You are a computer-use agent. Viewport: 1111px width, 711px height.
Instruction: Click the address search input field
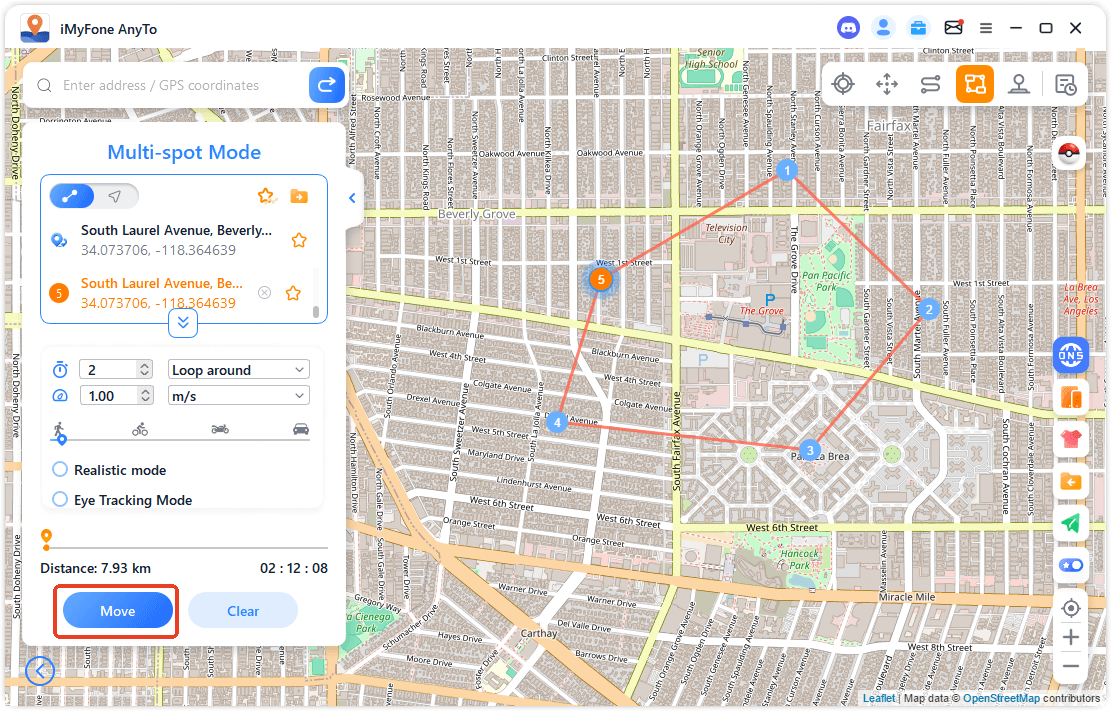tap(180, 86)
